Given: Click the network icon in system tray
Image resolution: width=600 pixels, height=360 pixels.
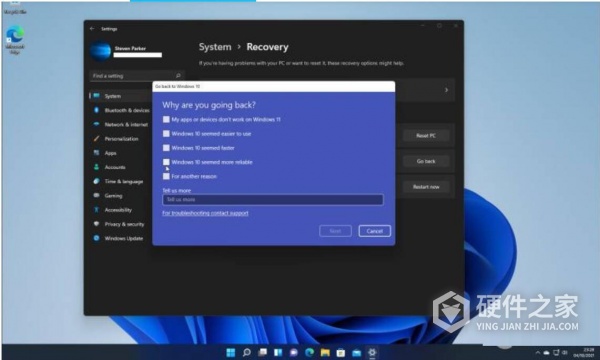Looking at the screenshot, I should 556,353.
